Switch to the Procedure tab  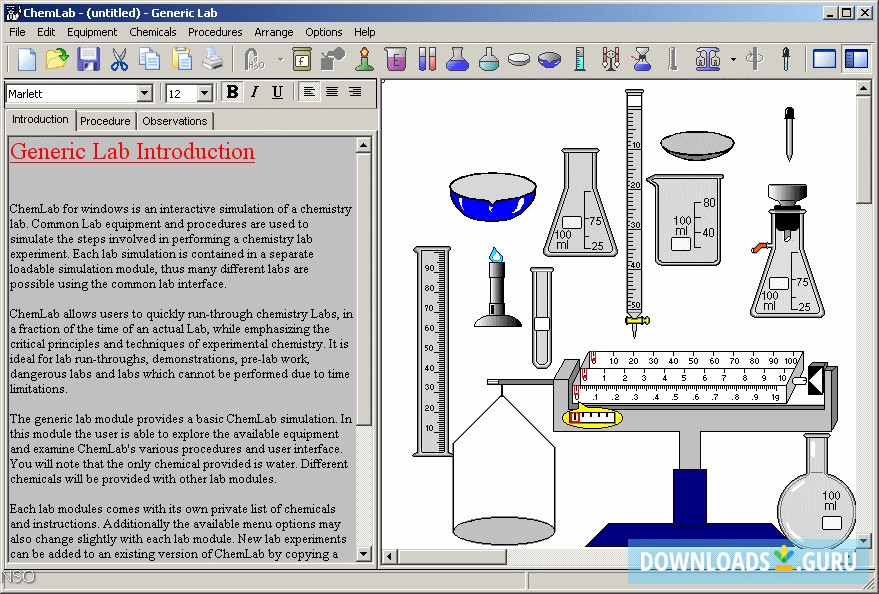105,121
